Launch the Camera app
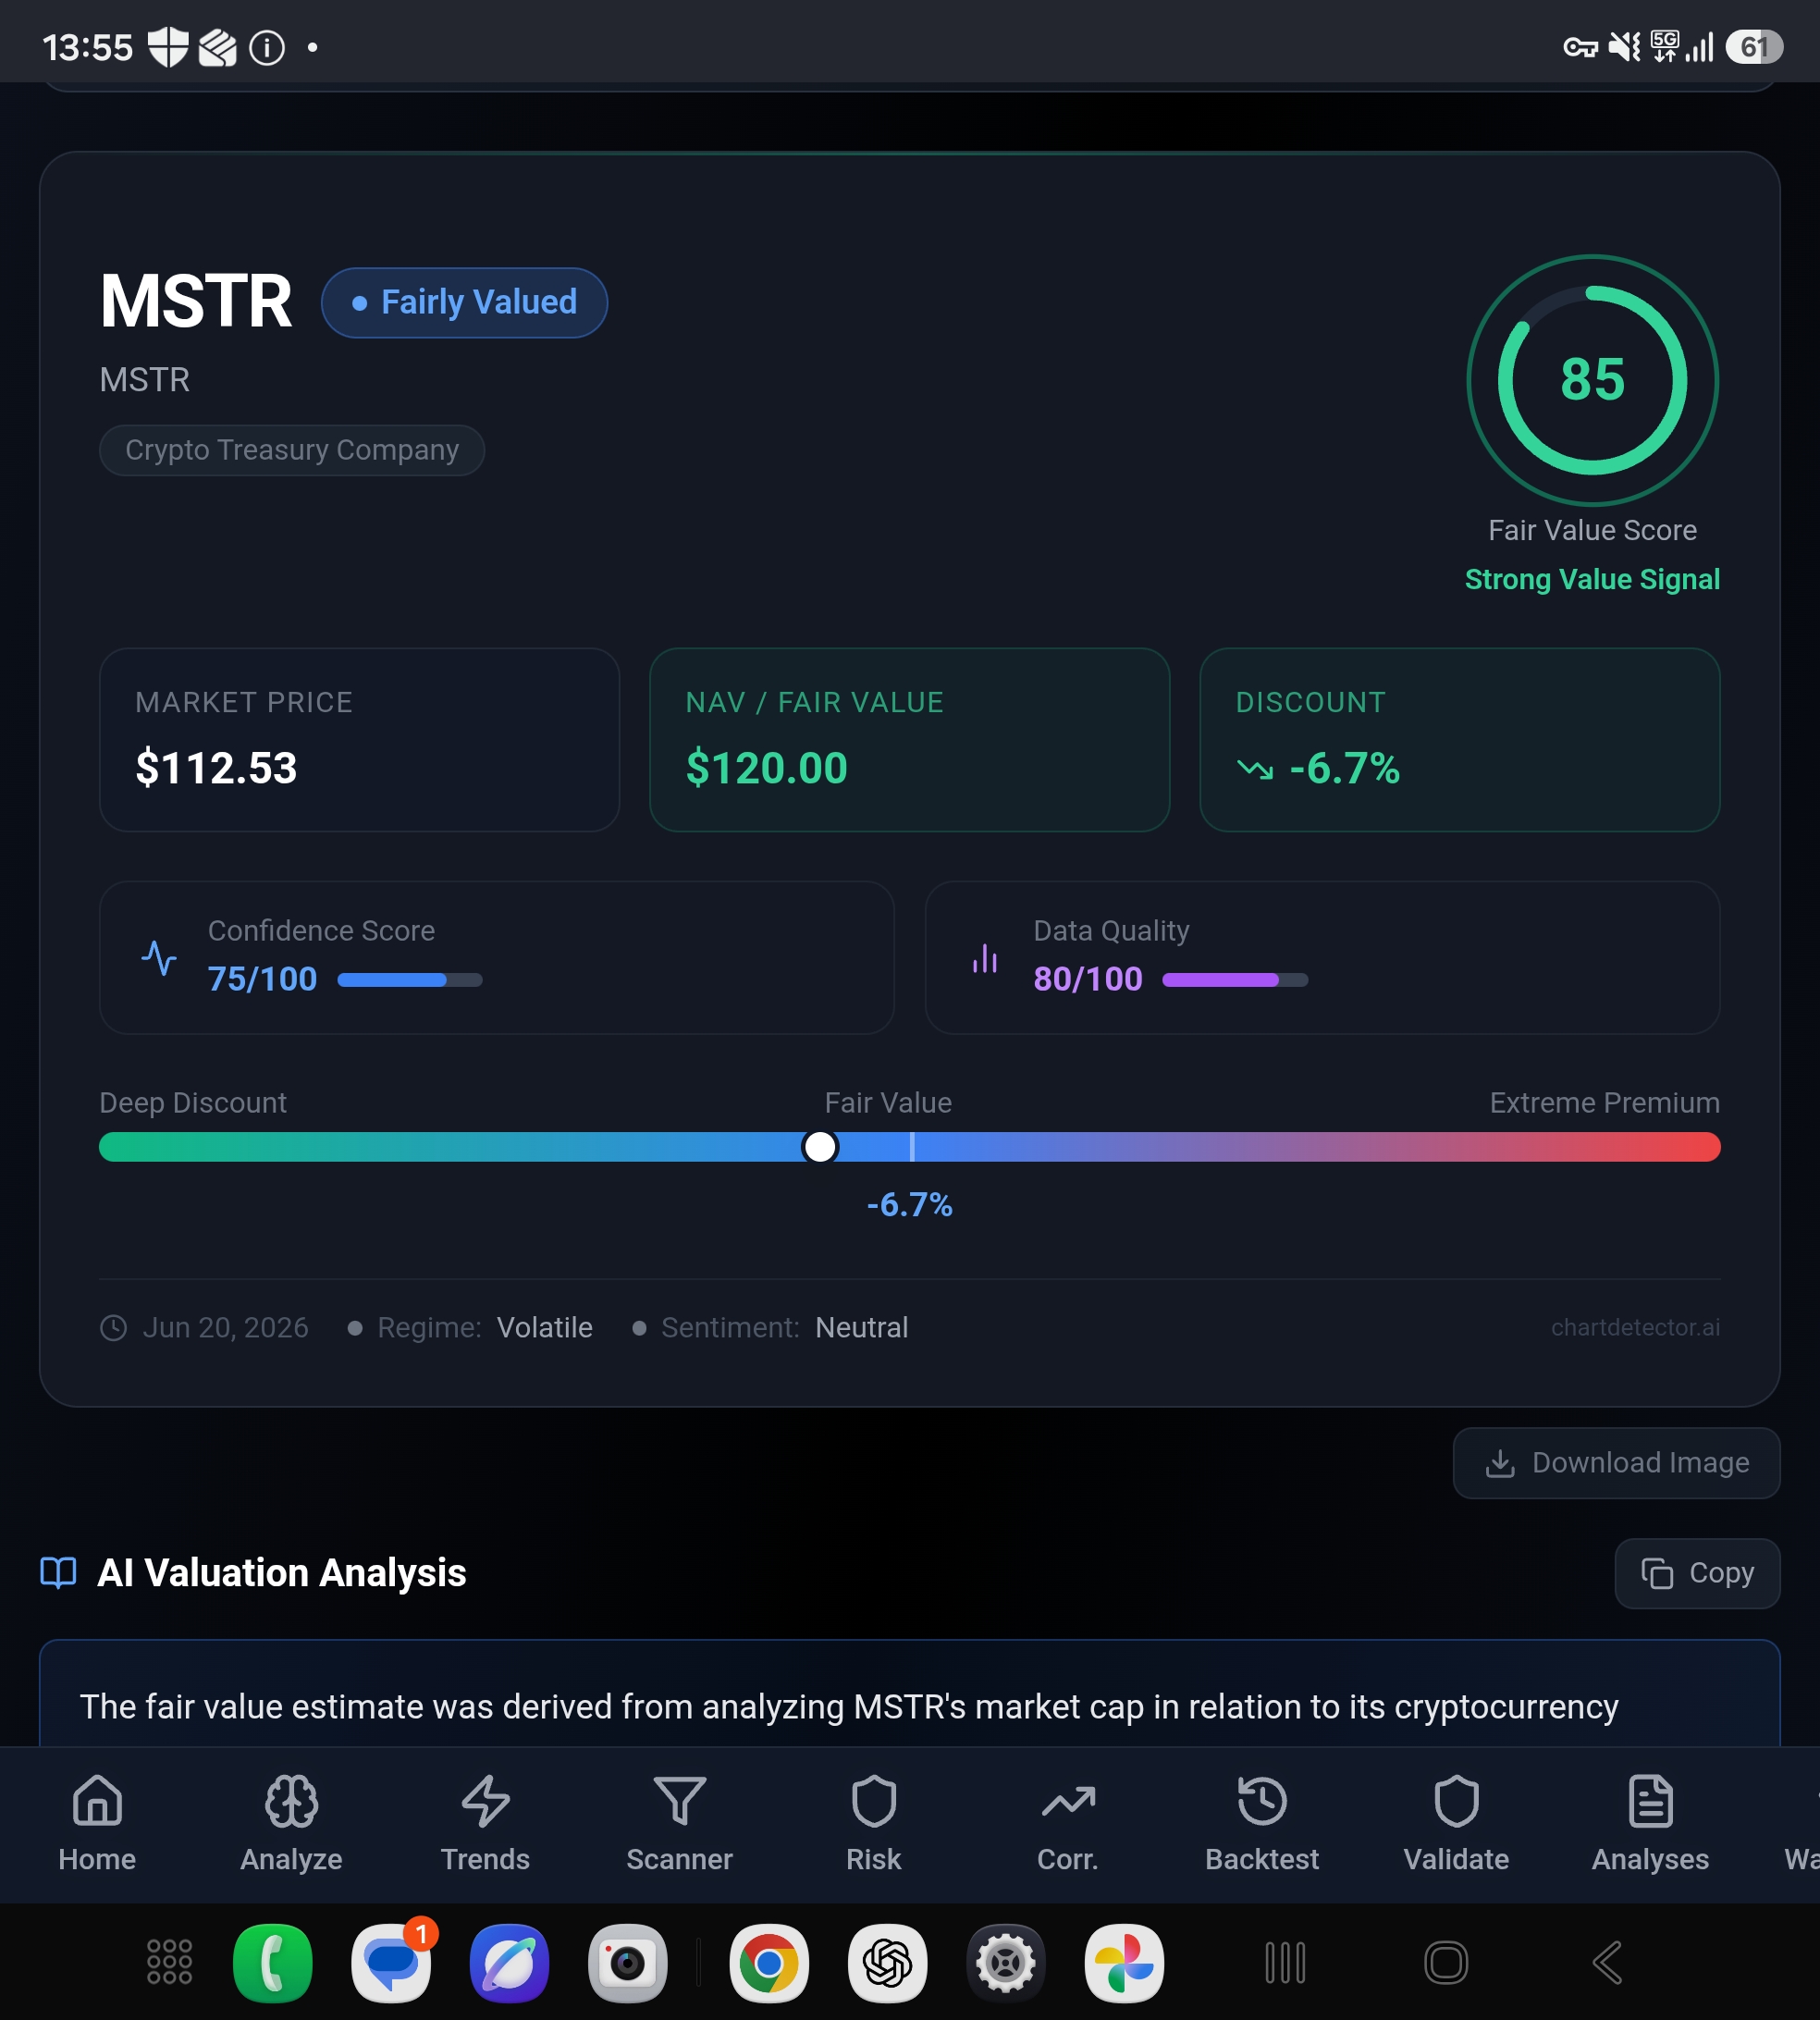The height and width of the screenshot is (2020, 1820). point(628,1963)
